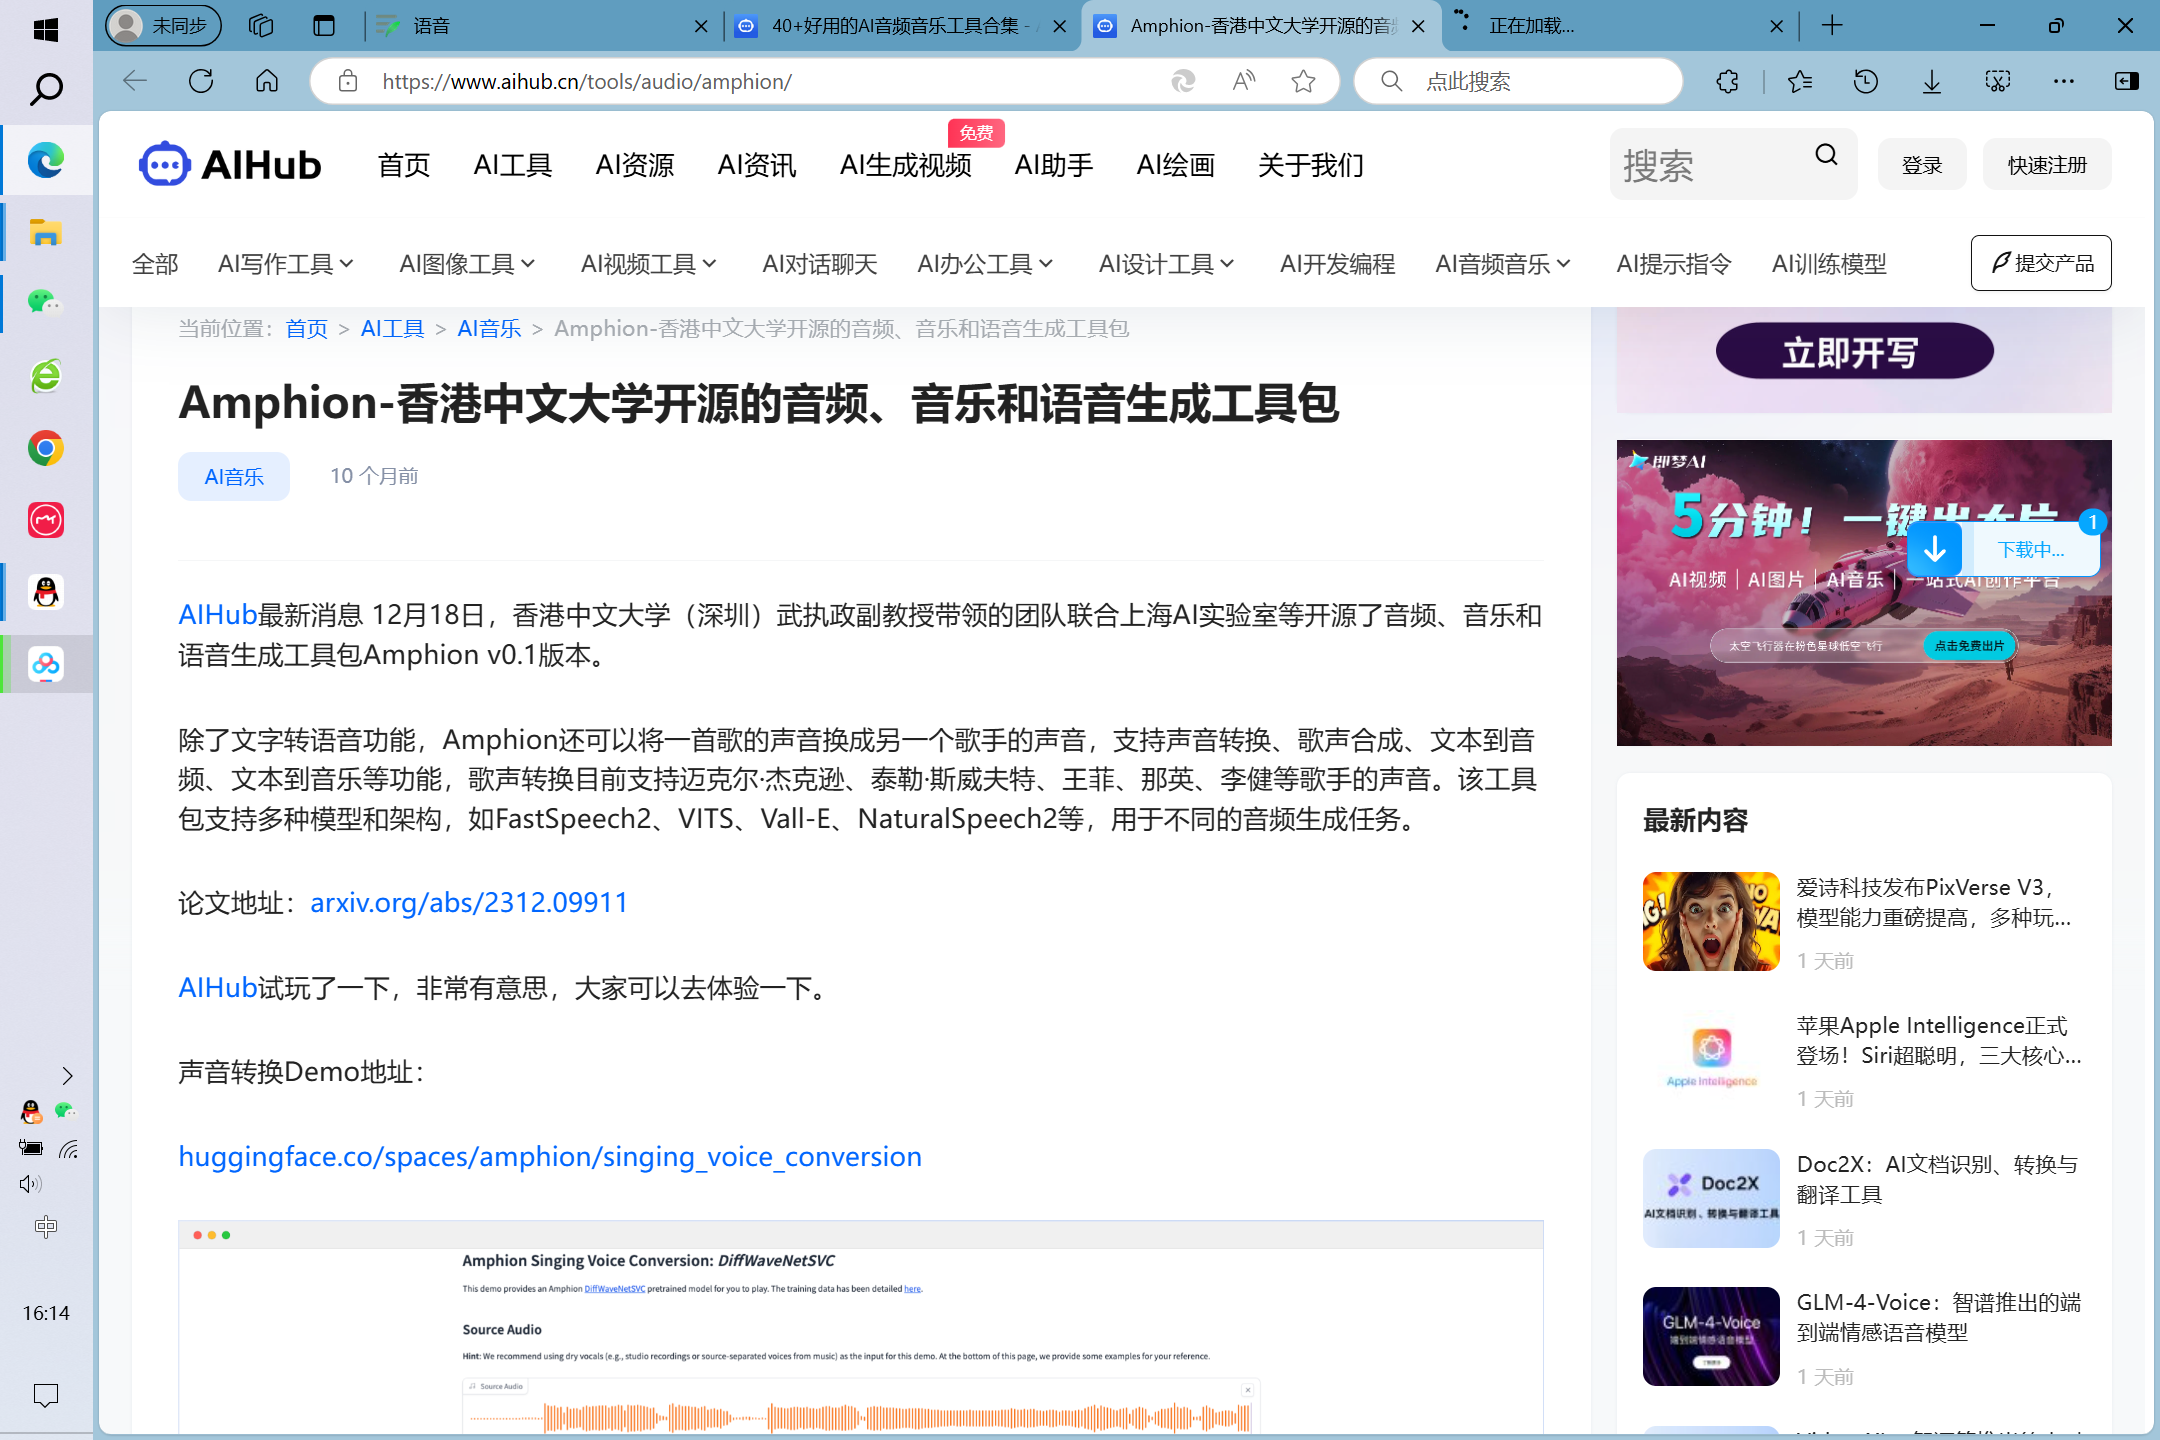
Task: Click the 立即开写 banner button
Action: 1855,351
